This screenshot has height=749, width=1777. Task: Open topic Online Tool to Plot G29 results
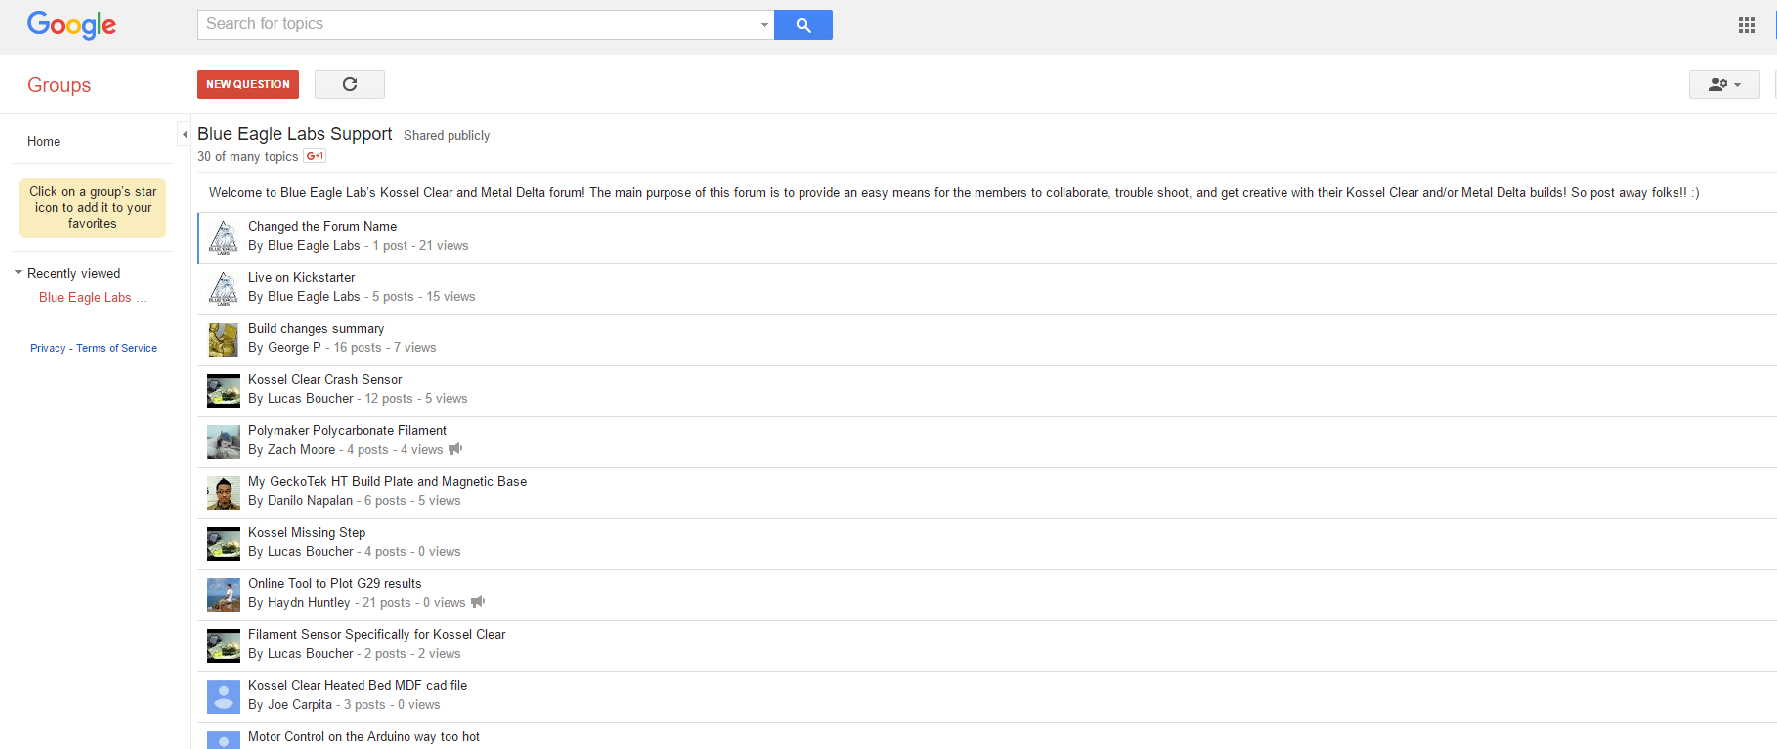coord(334,584)
